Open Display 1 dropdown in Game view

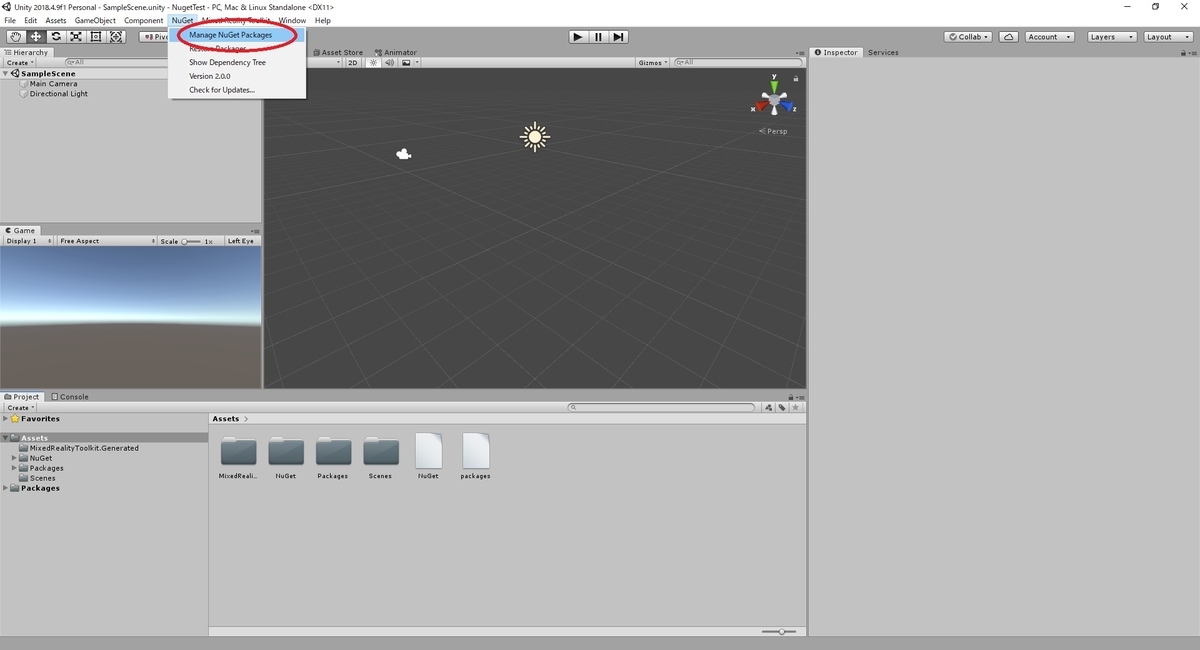27,241
